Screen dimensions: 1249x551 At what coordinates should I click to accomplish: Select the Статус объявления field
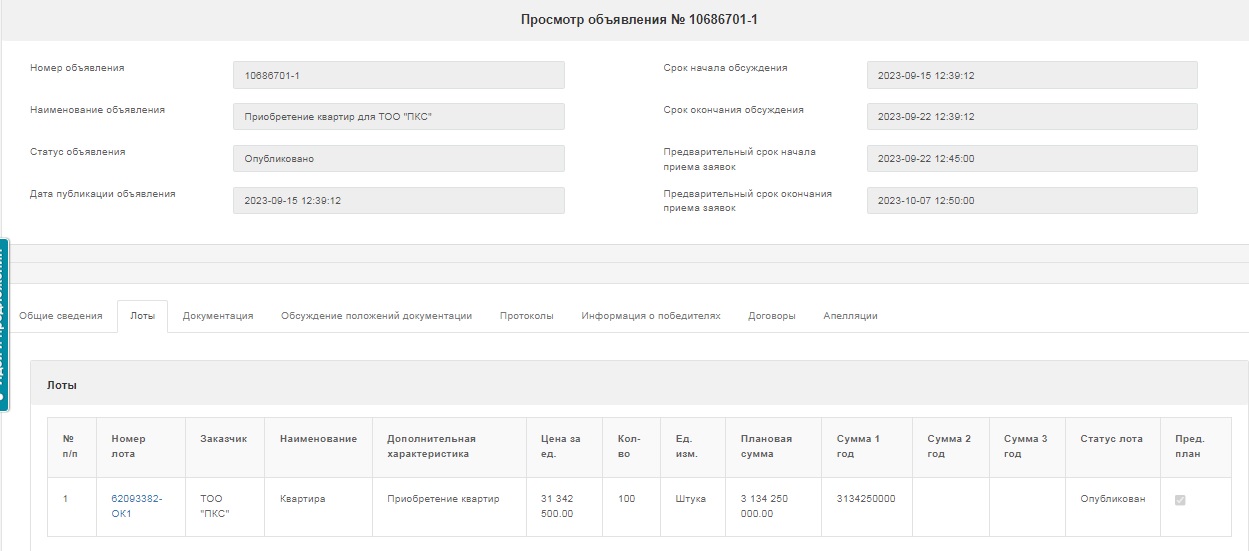tap(398, 159)
